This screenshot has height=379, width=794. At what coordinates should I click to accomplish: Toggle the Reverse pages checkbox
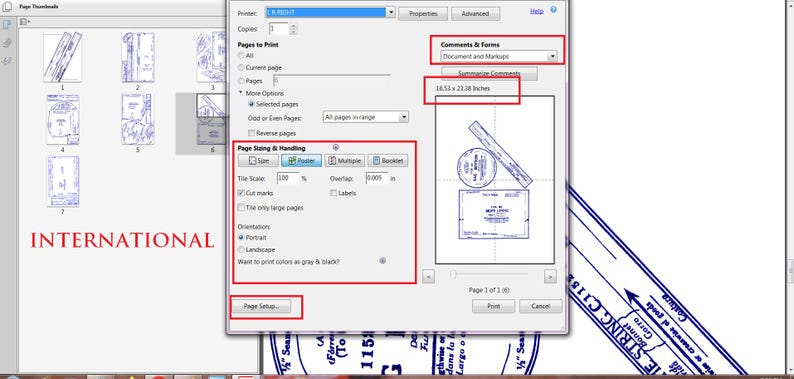click(x=251, y=133)
